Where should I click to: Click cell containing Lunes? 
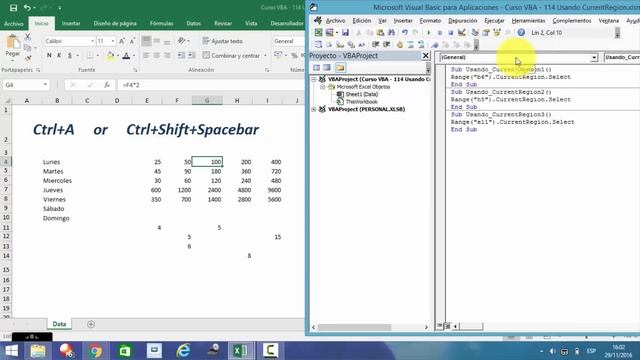click(x=57, y=162)
